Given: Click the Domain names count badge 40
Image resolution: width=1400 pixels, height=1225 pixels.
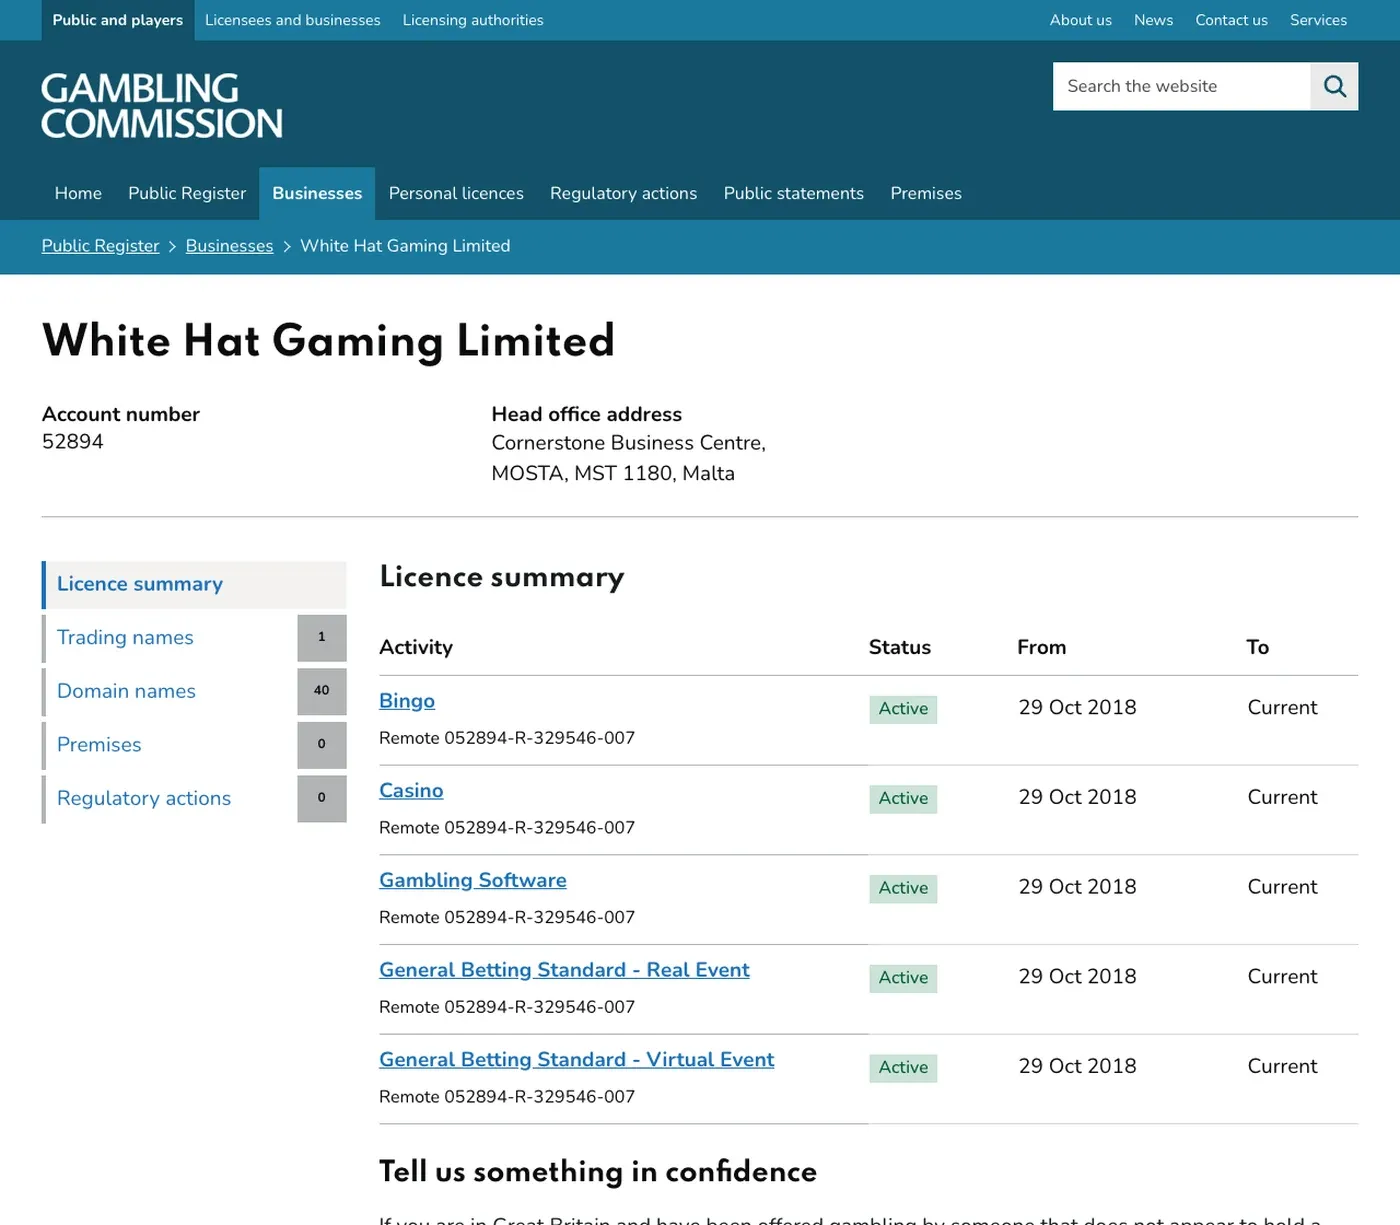Looking at the screenshot, I should pyautogui.click(x=322, y=692).
